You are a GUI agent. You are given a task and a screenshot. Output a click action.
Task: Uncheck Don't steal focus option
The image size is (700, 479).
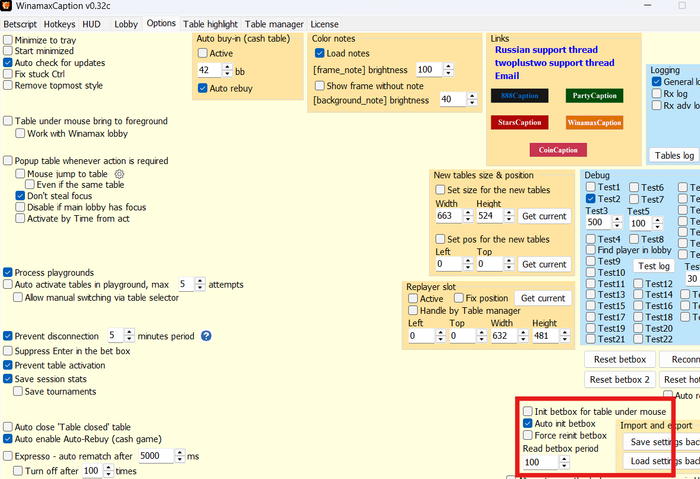(20, 196)
